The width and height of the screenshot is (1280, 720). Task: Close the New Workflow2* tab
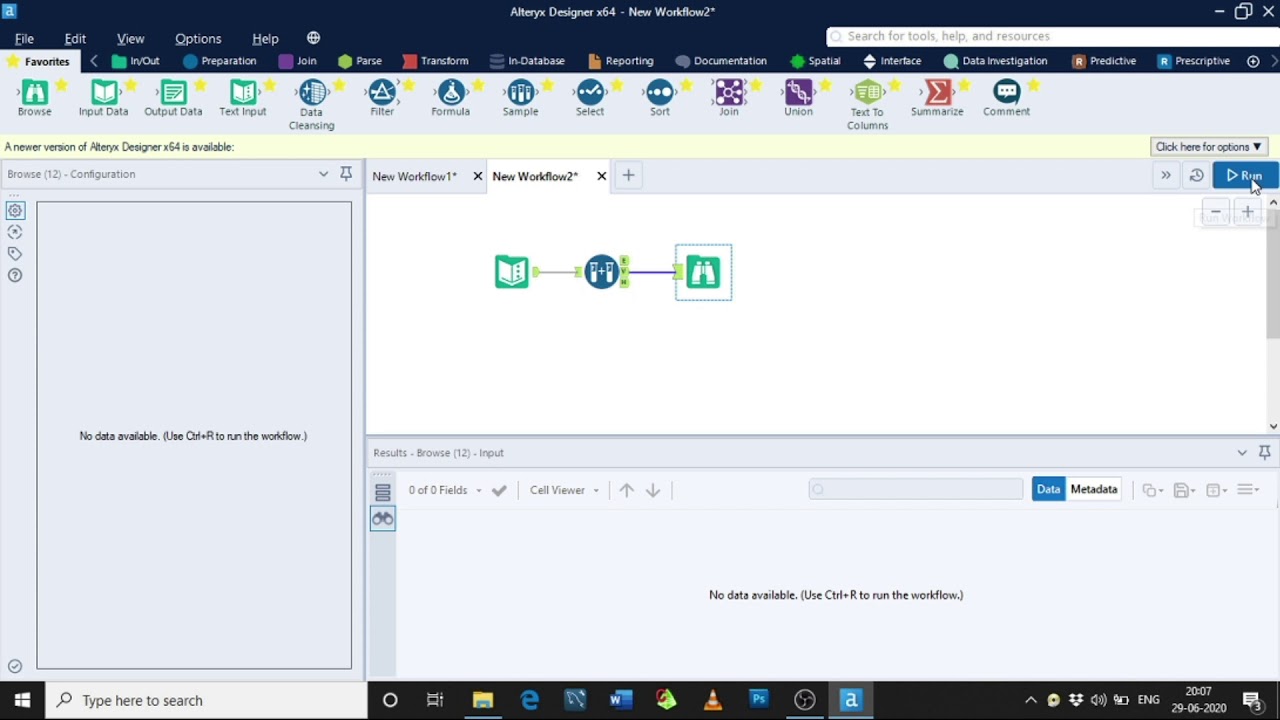tap(601, 176)
